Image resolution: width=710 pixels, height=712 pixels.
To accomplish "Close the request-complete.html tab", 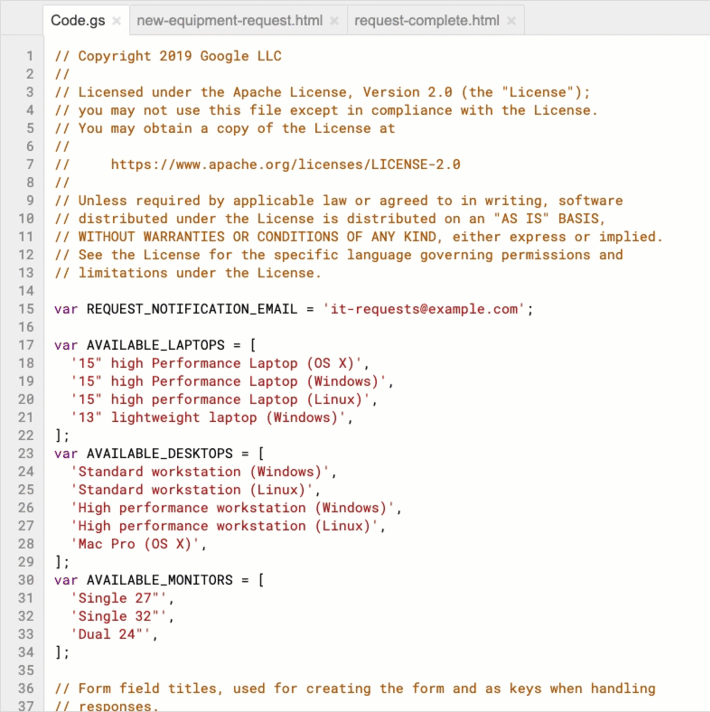I will click(512, 21).
